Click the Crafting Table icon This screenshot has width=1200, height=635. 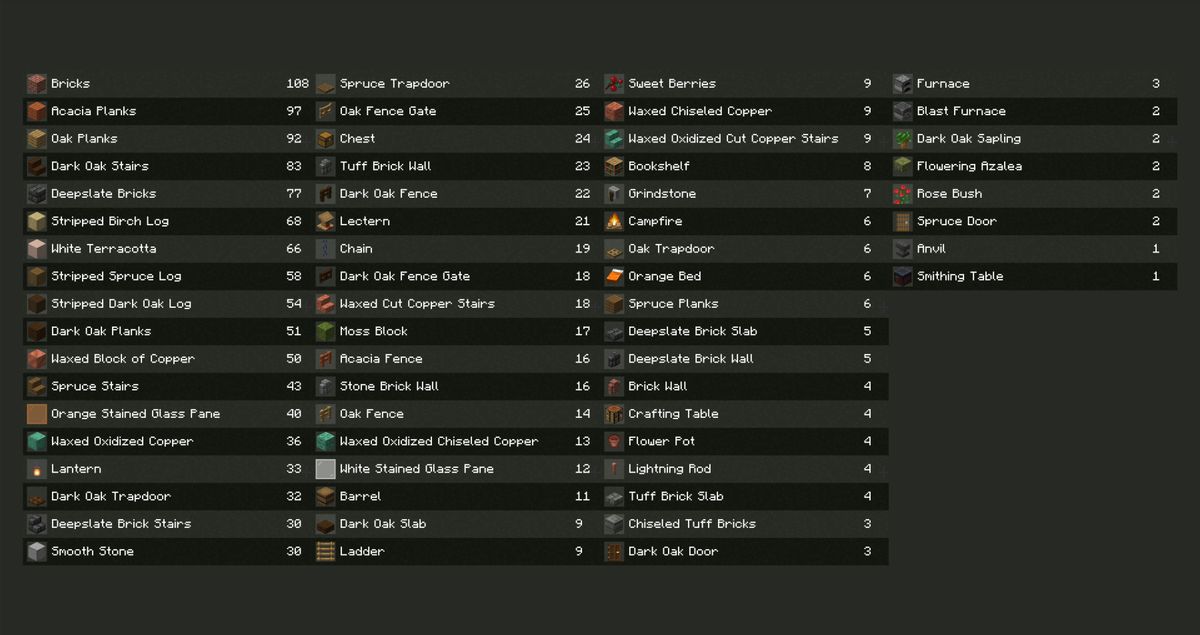point(614,414)
